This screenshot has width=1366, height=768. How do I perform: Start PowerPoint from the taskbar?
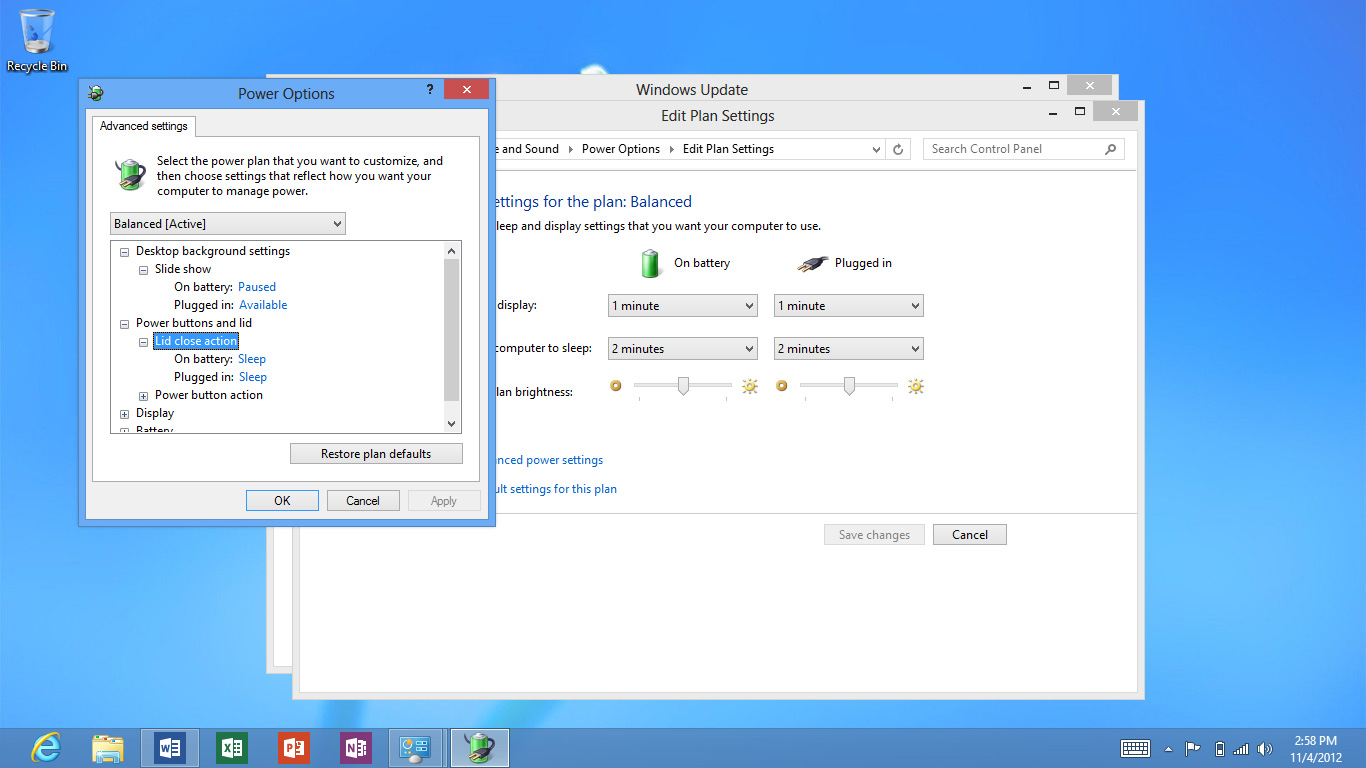click(293, 747)
